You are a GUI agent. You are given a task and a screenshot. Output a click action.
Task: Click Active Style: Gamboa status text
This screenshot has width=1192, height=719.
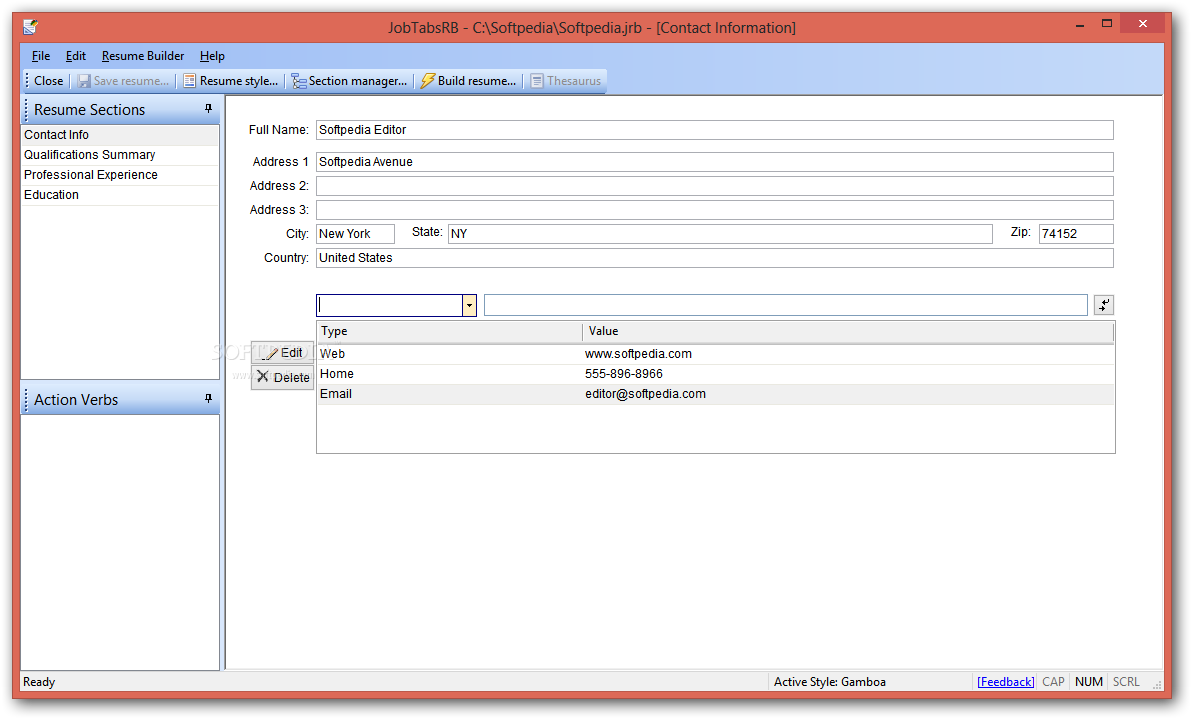coord(829,682)
